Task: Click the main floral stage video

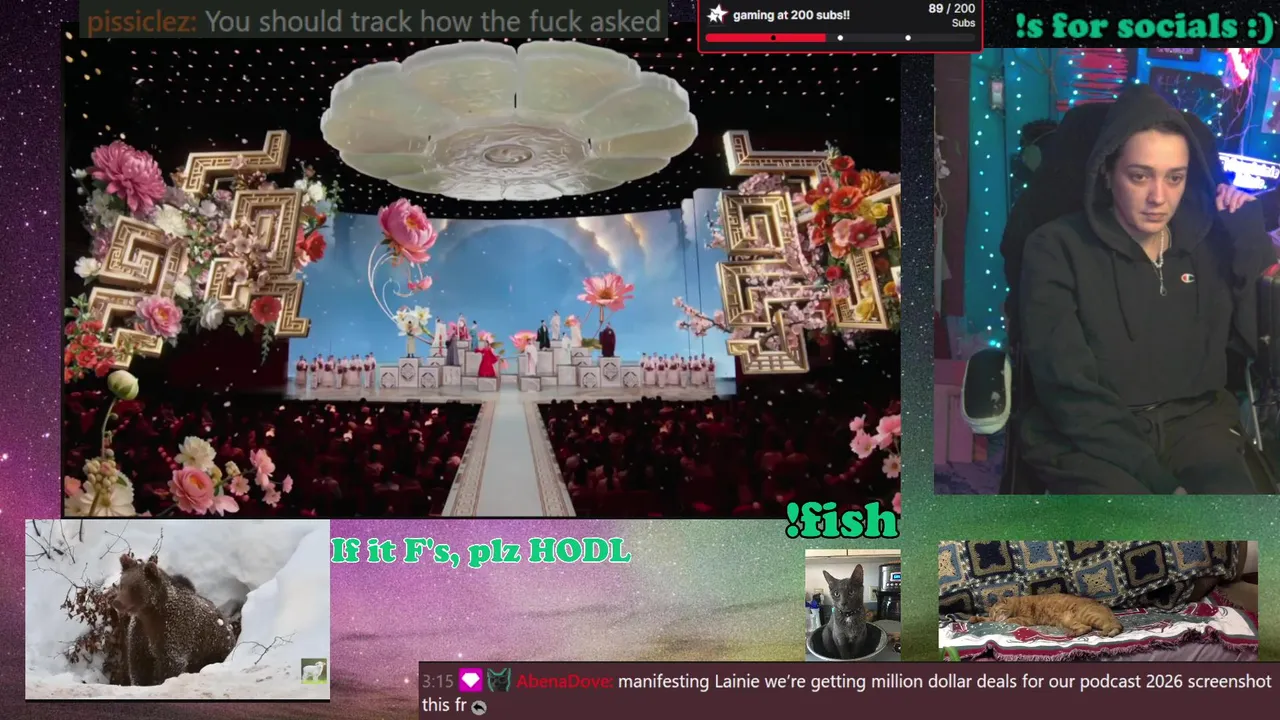Action: pyautogui.click(x=482, y=277)
